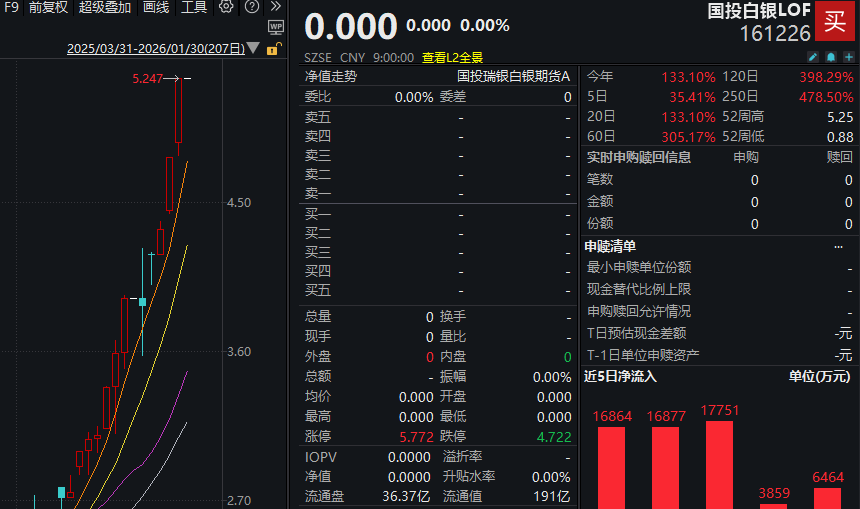Click the pencil note icon
This screenshot has height=509, width=860.
click(813, 56)
